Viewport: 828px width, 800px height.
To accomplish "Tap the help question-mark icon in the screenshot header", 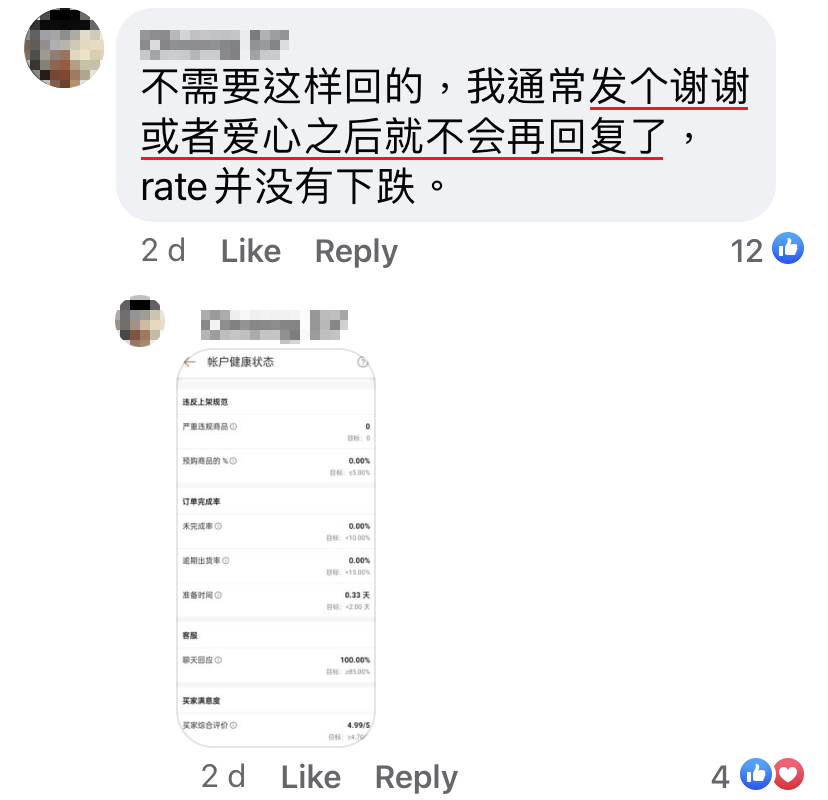I will click(362, 362).
